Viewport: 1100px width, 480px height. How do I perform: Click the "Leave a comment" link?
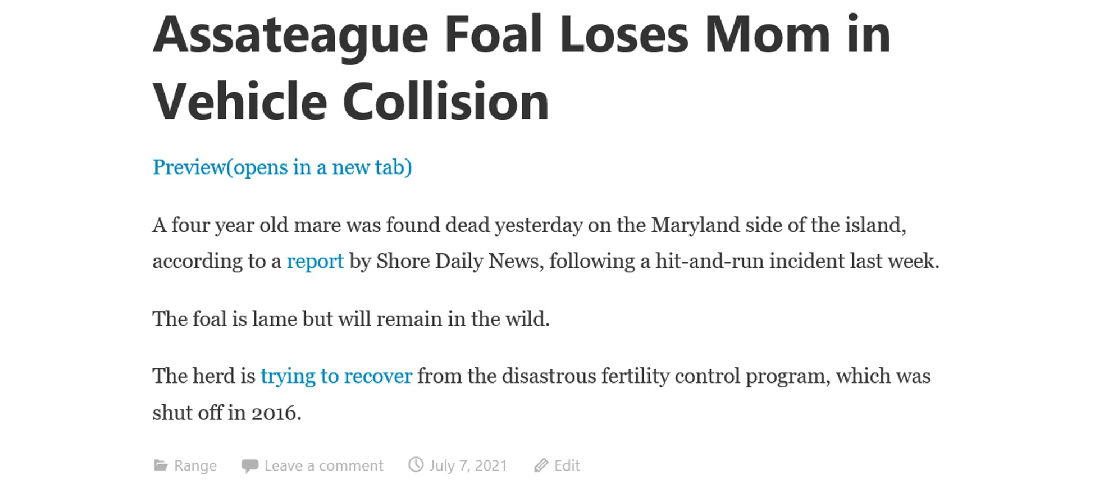tap(324, 466)
